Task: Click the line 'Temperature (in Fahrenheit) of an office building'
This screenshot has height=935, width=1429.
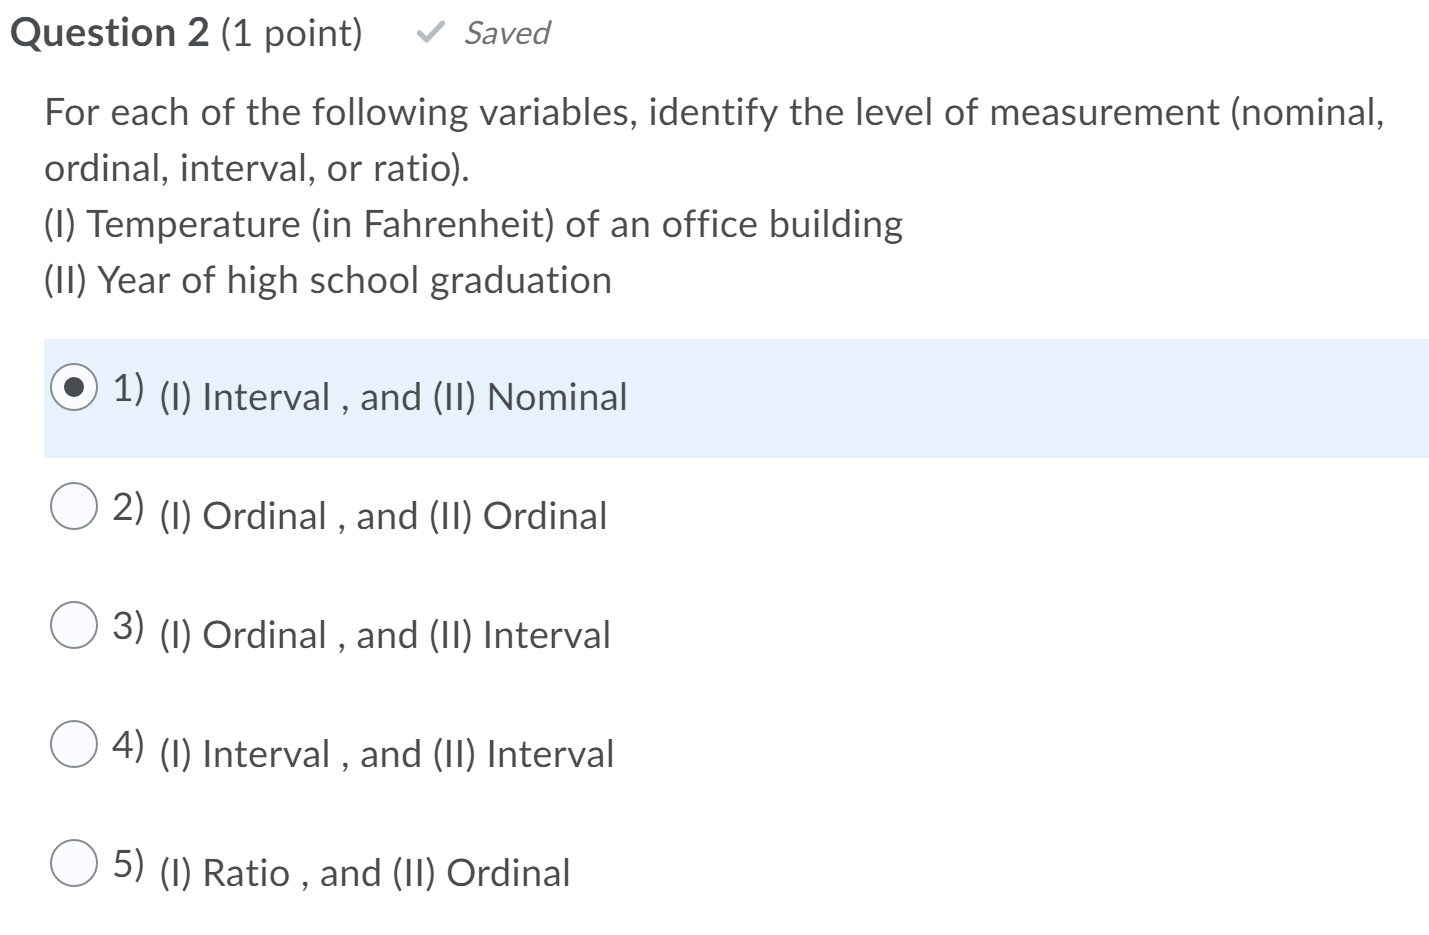Action: [x=472, y=223]
